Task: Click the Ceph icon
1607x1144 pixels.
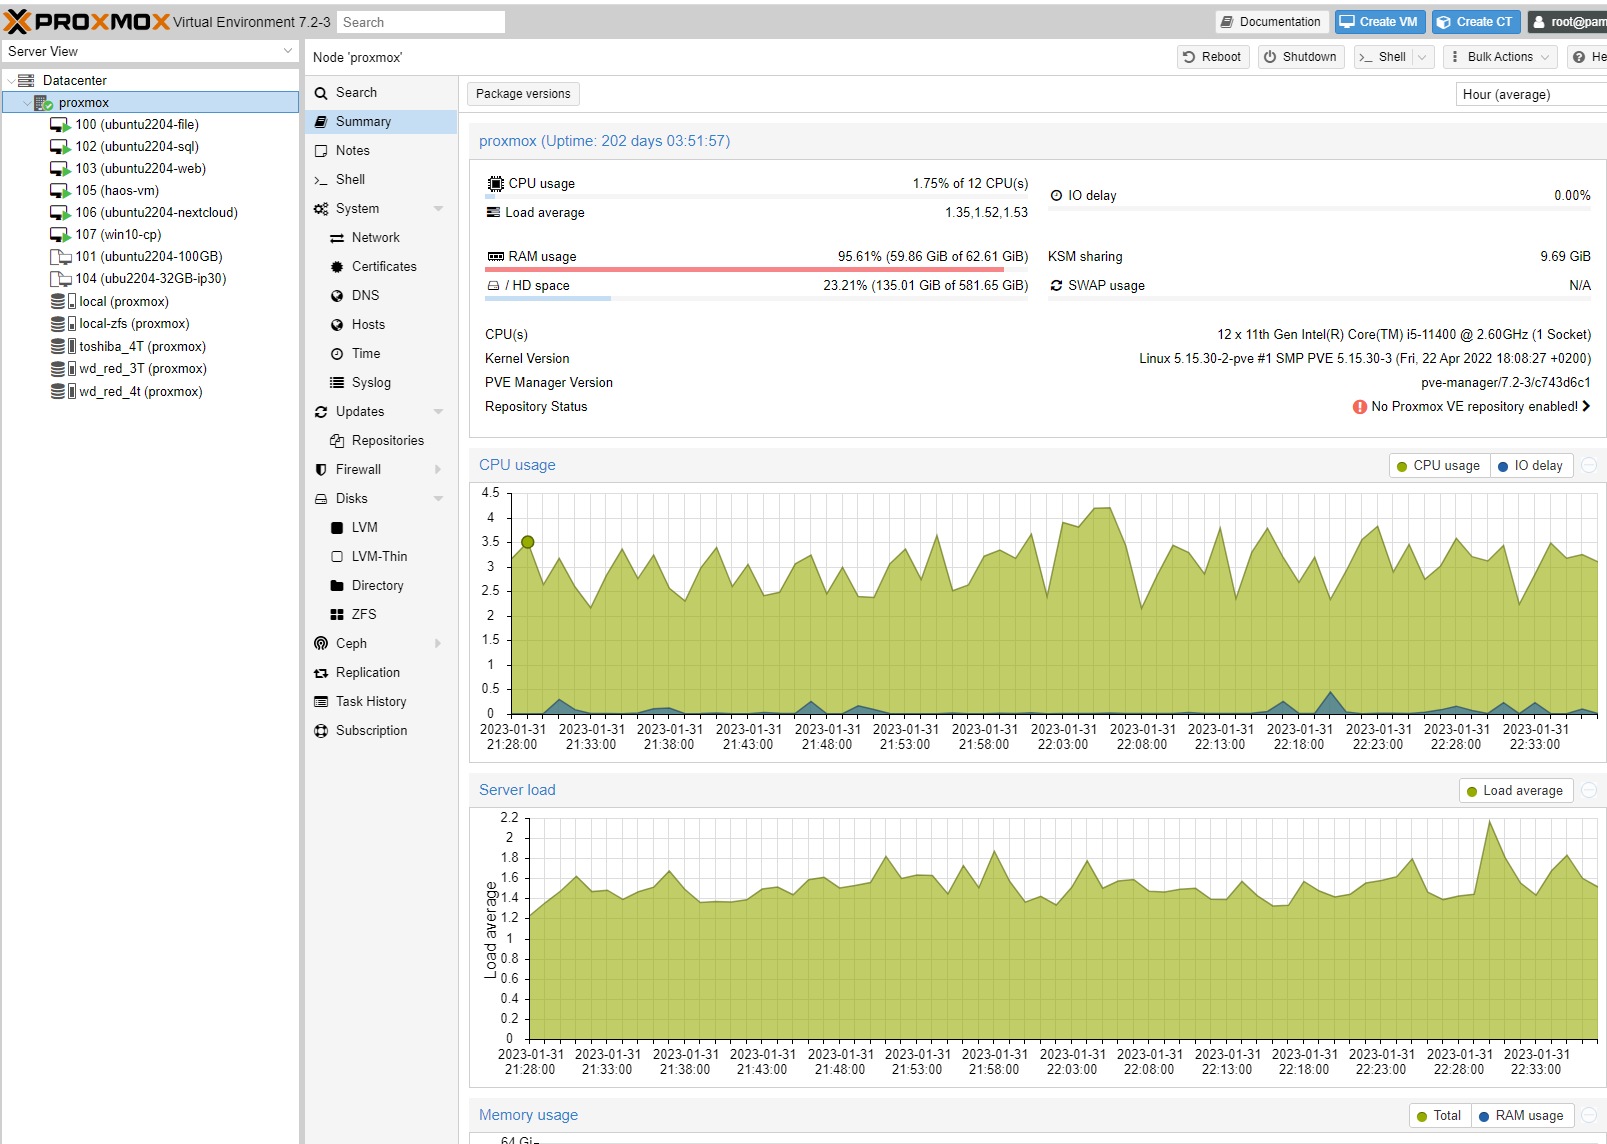Action: pos(321,644)
